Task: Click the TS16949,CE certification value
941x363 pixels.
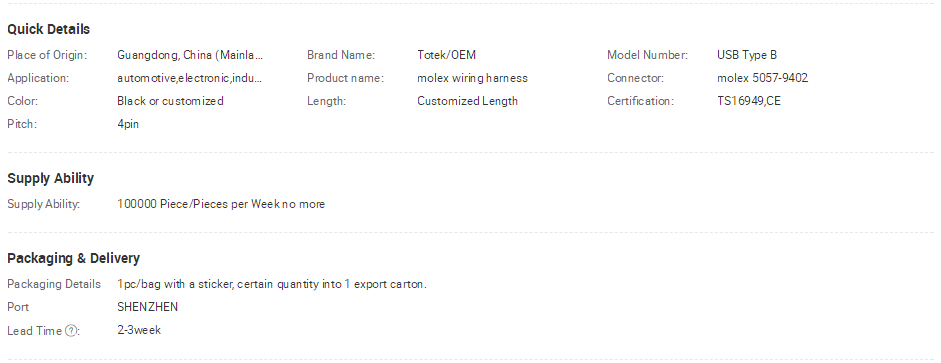Action: 749,101
